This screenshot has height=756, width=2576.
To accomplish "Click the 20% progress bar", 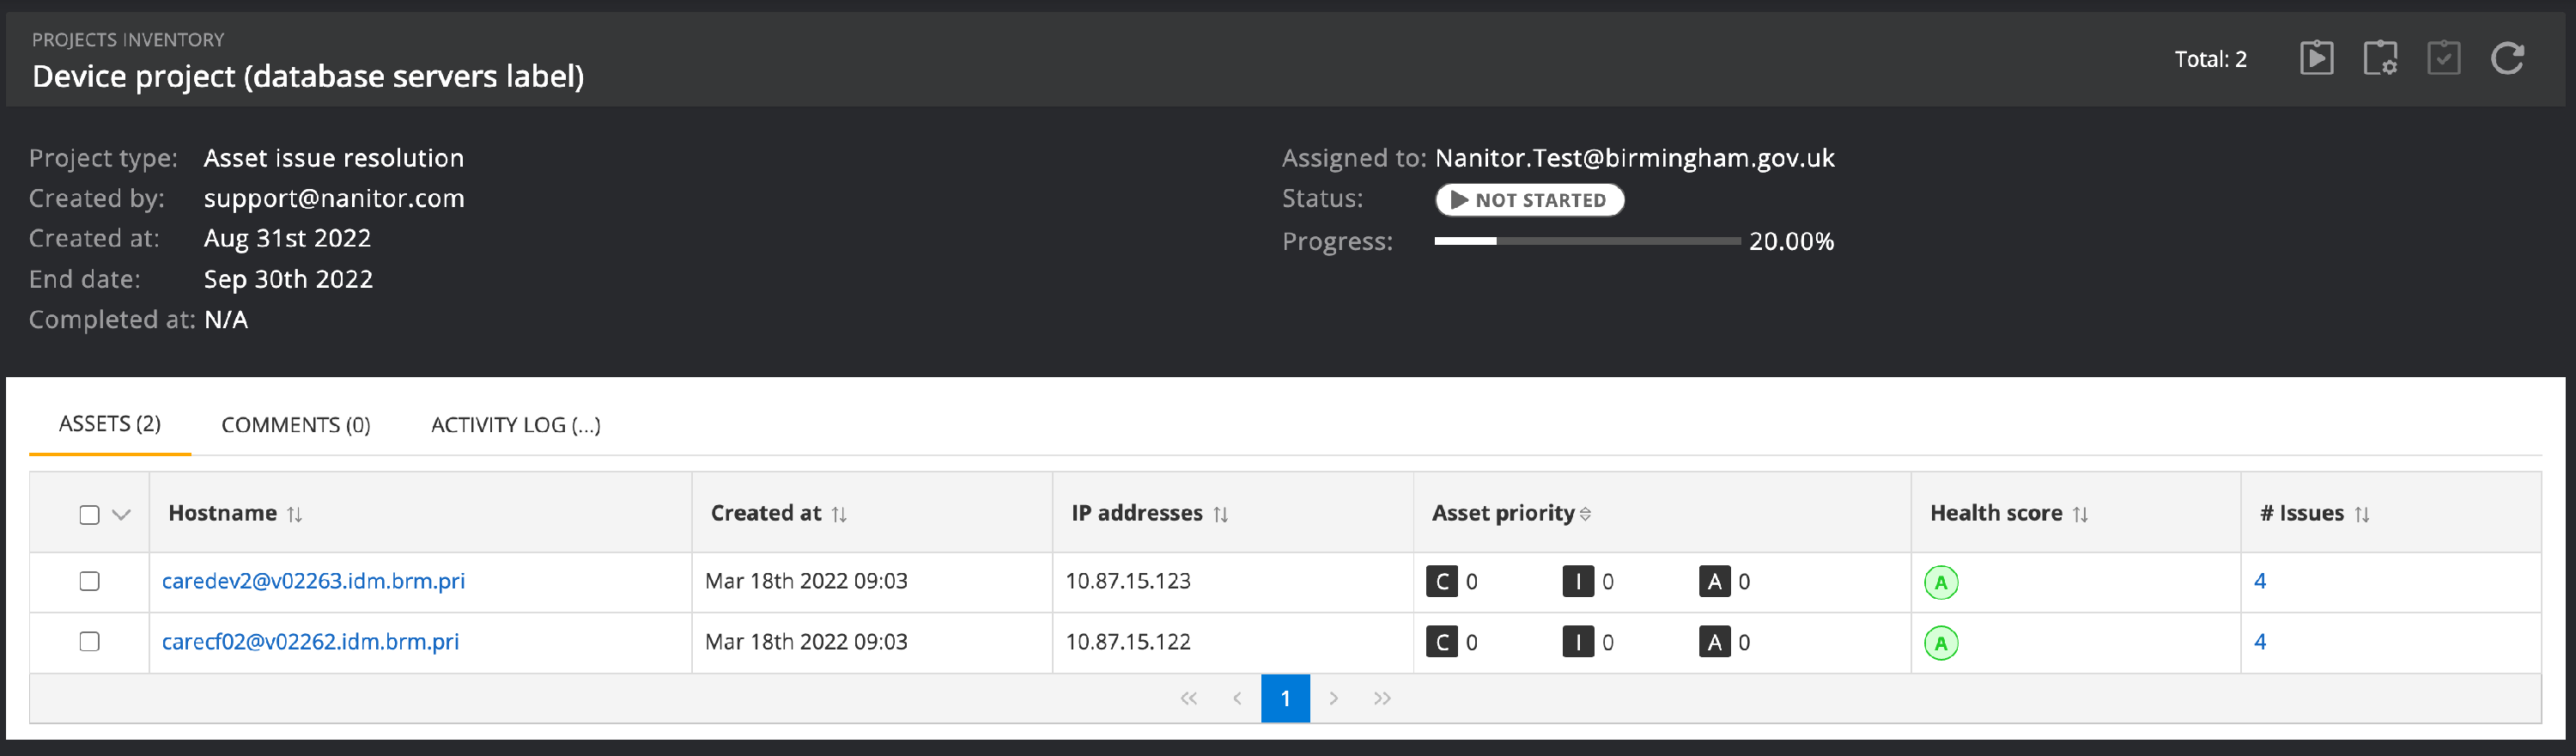I will click(x=1587, y=241).
